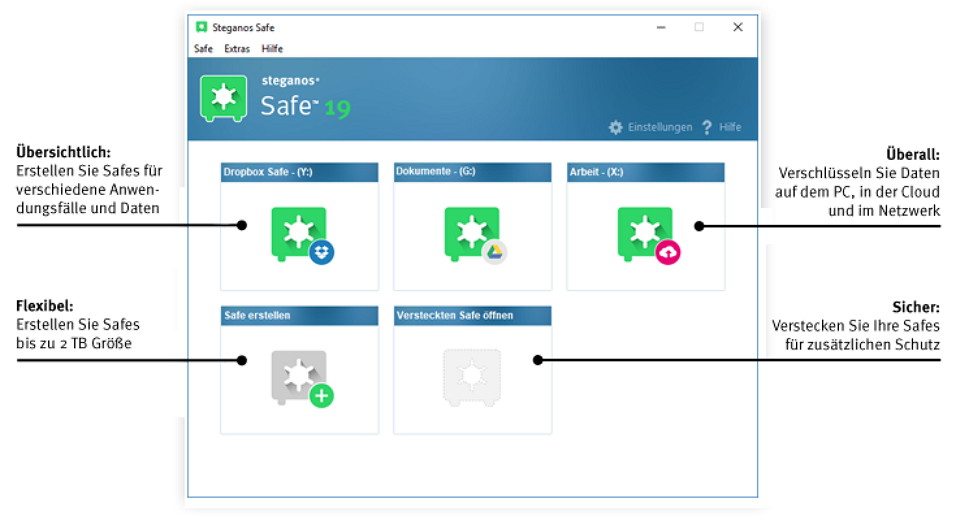Click the Google Drive badge on Dokumente

point(494,252)
